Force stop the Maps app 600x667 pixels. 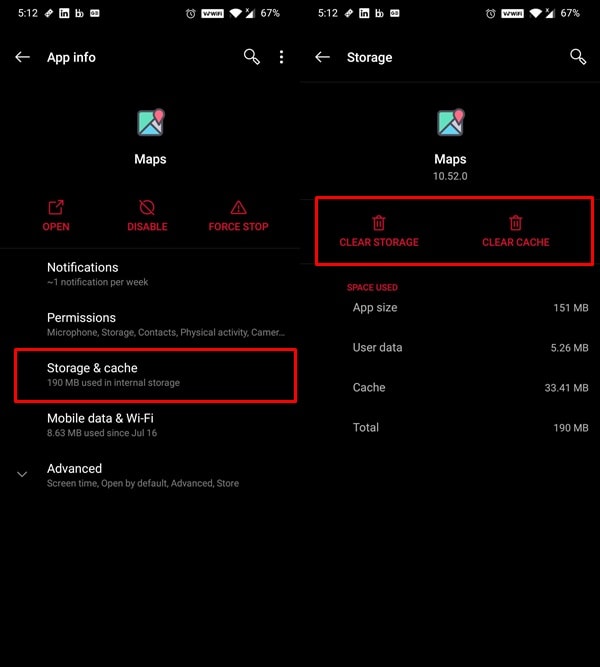238,216
